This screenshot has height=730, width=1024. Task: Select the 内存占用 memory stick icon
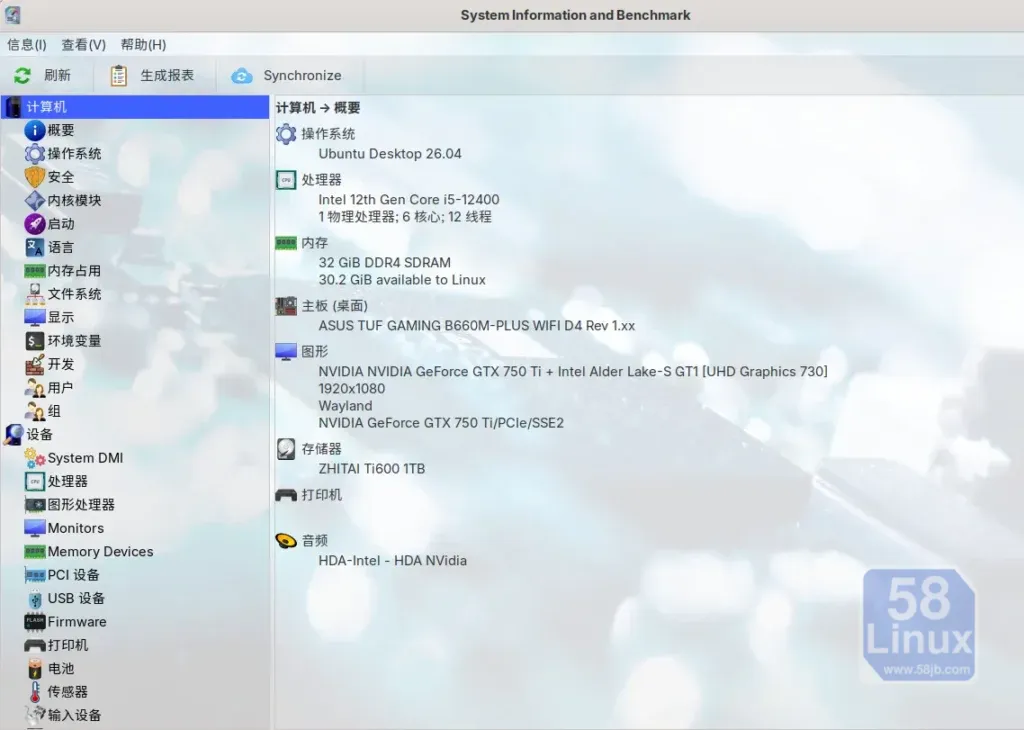[35, 271]
